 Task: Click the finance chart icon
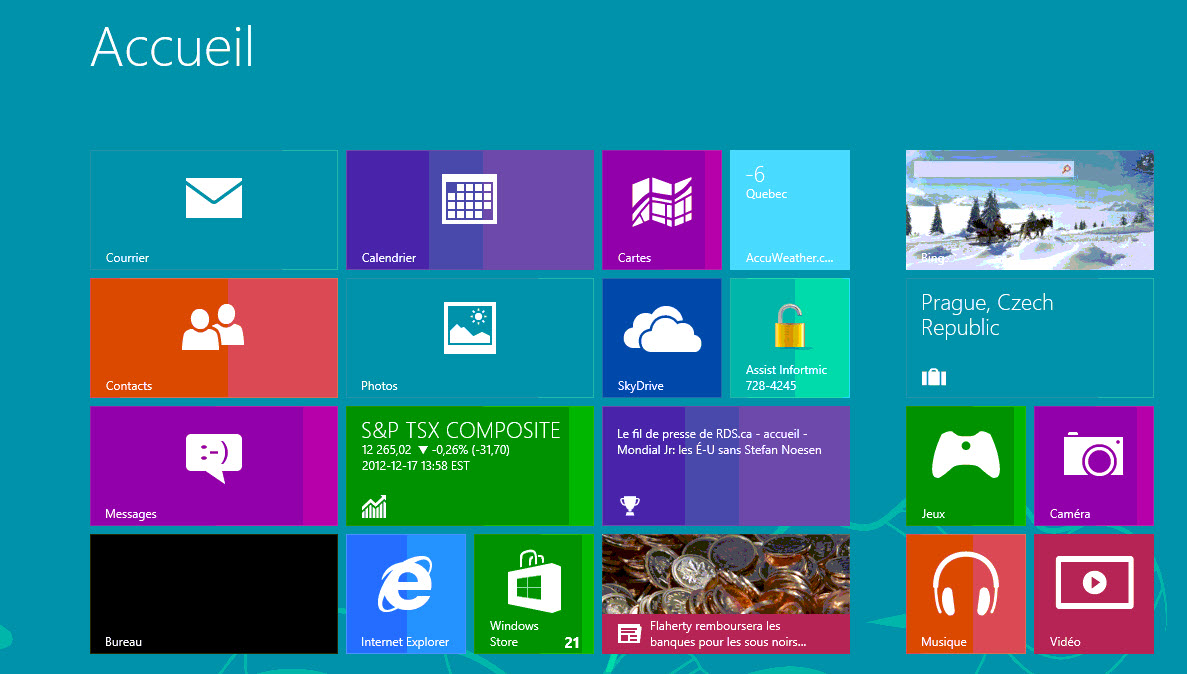coord(374,506)
